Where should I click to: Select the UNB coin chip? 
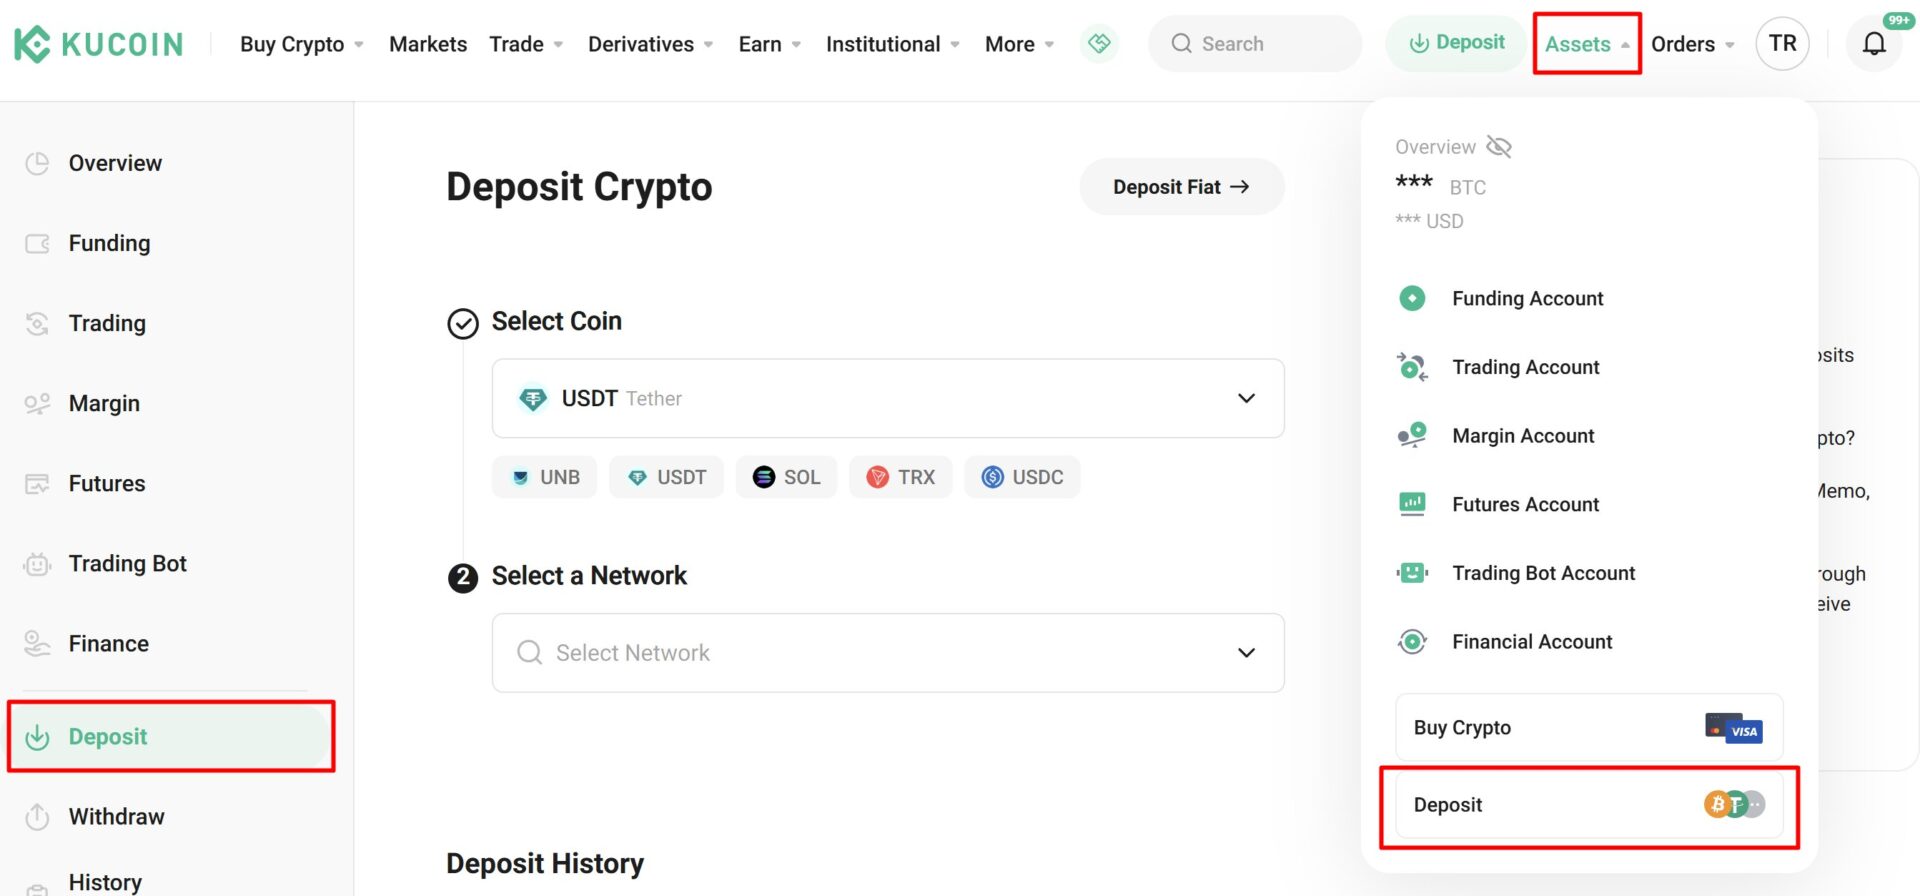tap(544, 477)
